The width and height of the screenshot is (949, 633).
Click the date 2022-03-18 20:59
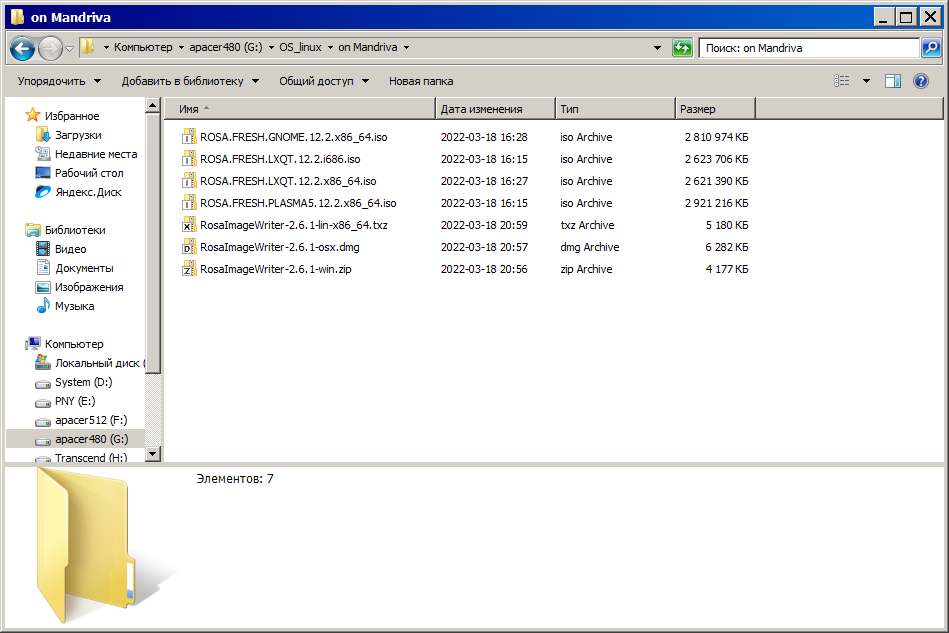pos(484,225)
